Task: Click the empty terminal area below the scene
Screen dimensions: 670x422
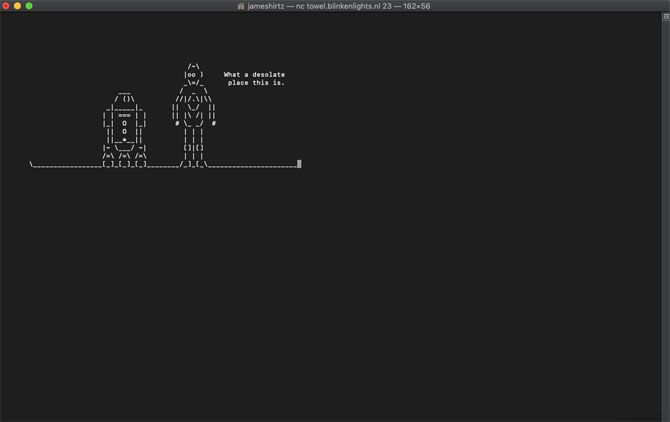Action: click(x=335, y=300)
